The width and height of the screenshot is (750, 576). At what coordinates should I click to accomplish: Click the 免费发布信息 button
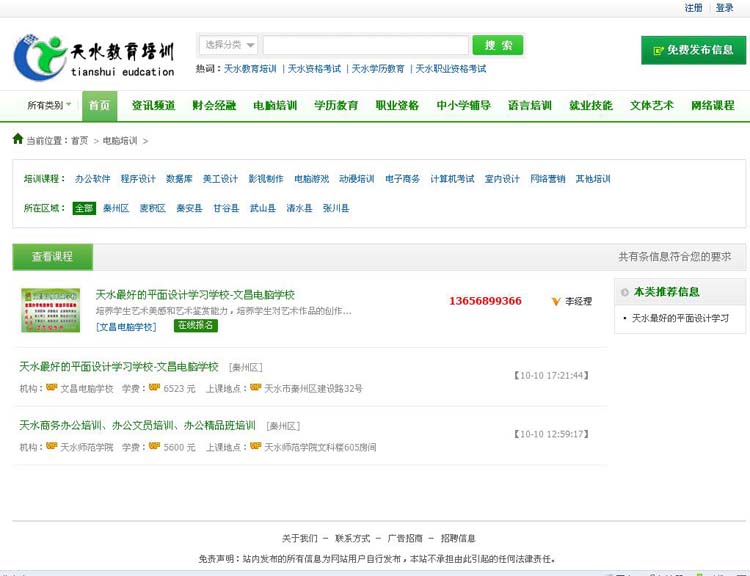(693, 50)
